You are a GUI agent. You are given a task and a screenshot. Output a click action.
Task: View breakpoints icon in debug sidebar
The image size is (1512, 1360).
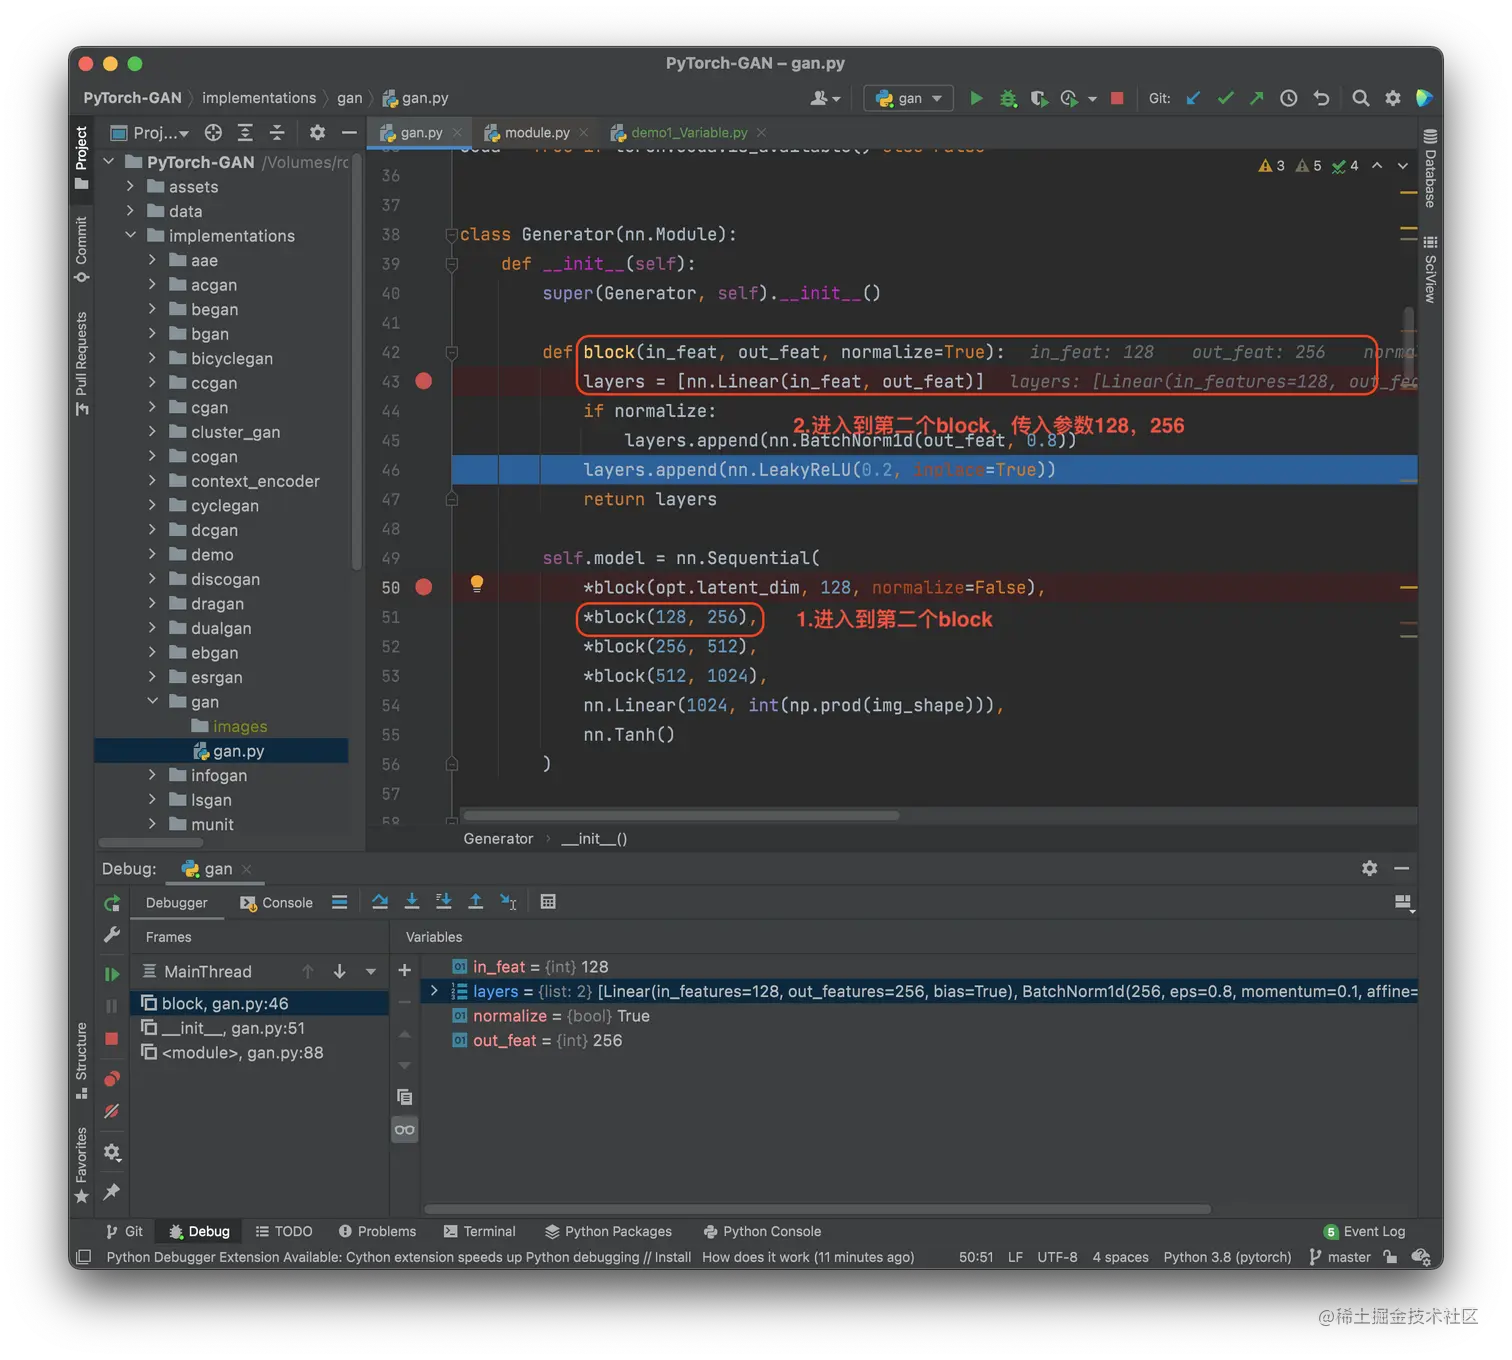click(112, 1079)
